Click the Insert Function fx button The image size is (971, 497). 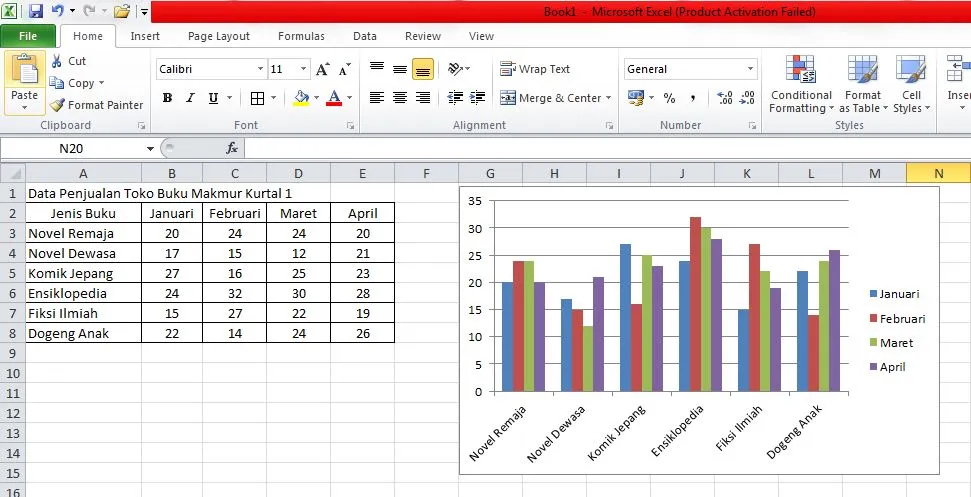tap(232, 149)
